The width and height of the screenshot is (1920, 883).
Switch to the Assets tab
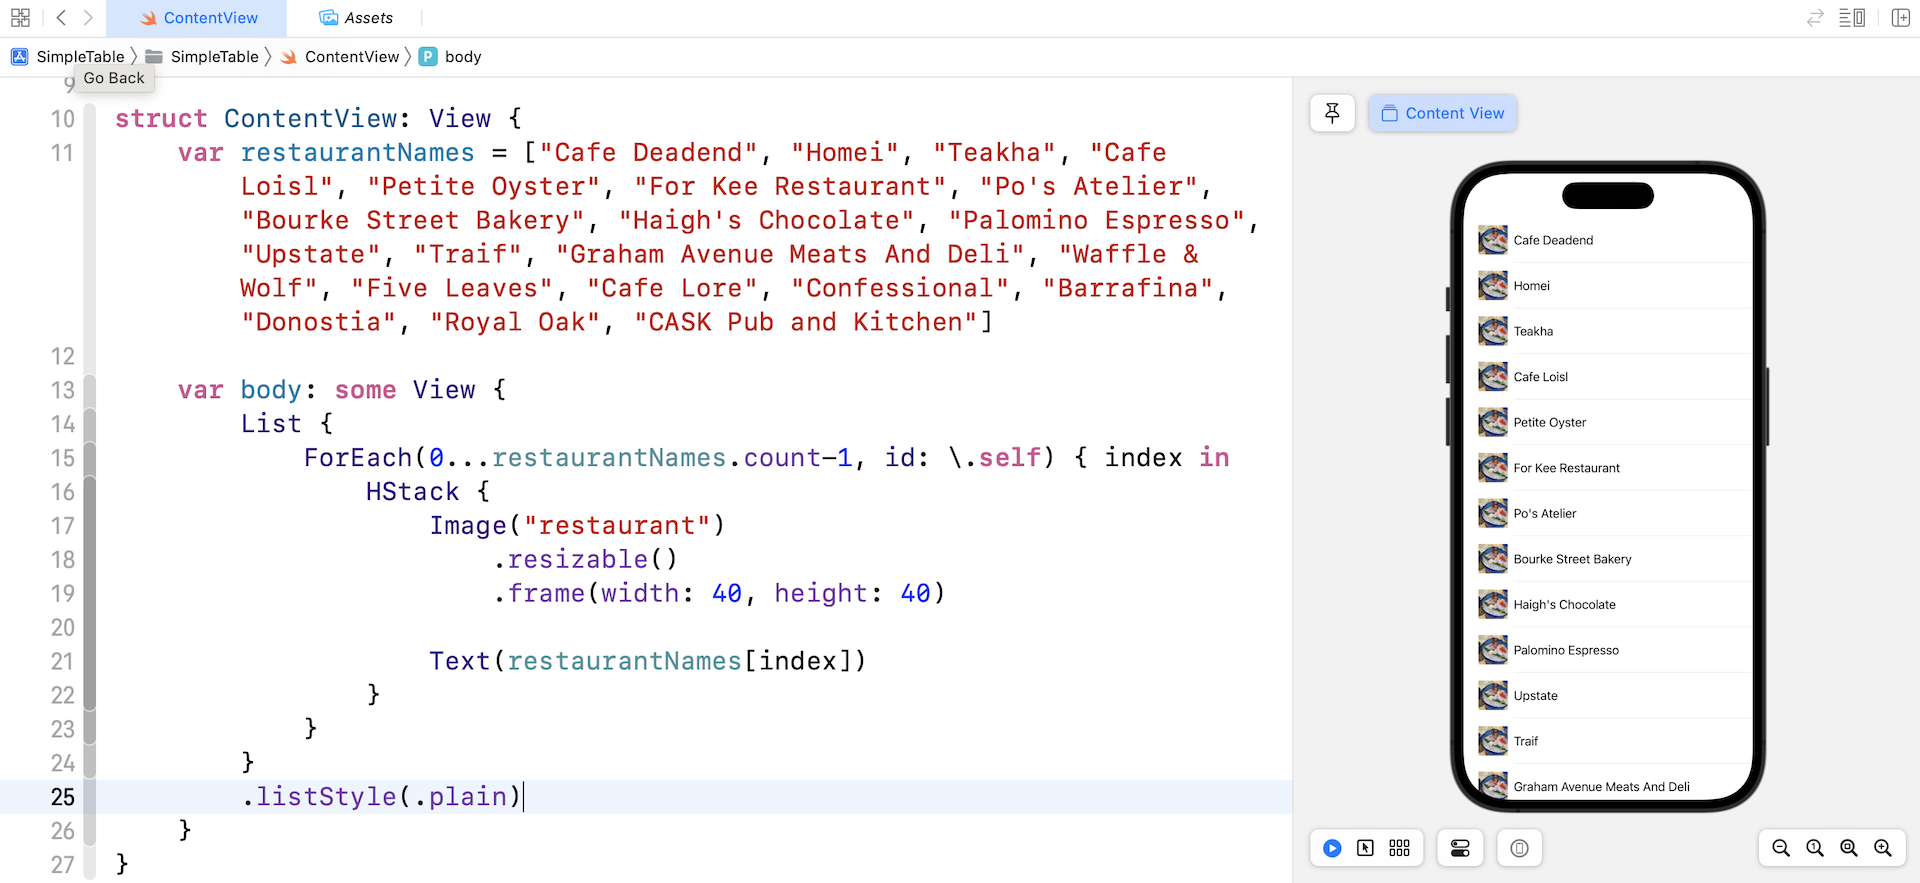(x=356, y=18)
